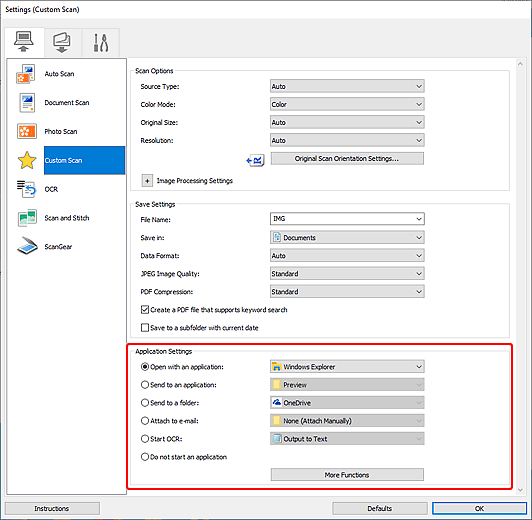Uncheck Create a PDF file that supports keyword search
The image size is (532, 520).
pyautogui.click(x=145, y=310)
